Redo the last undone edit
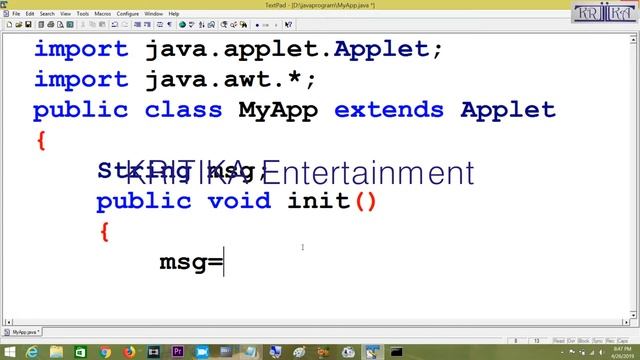Screen dimensions: 640x360 [x=125, y=24]
